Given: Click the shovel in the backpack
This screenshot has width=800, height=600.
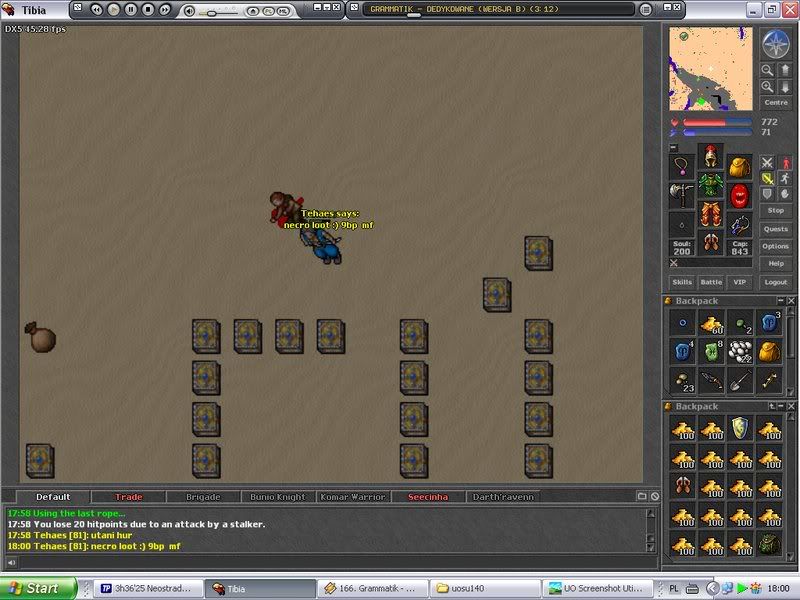Looking at the screenshot, I should point(740,381).
